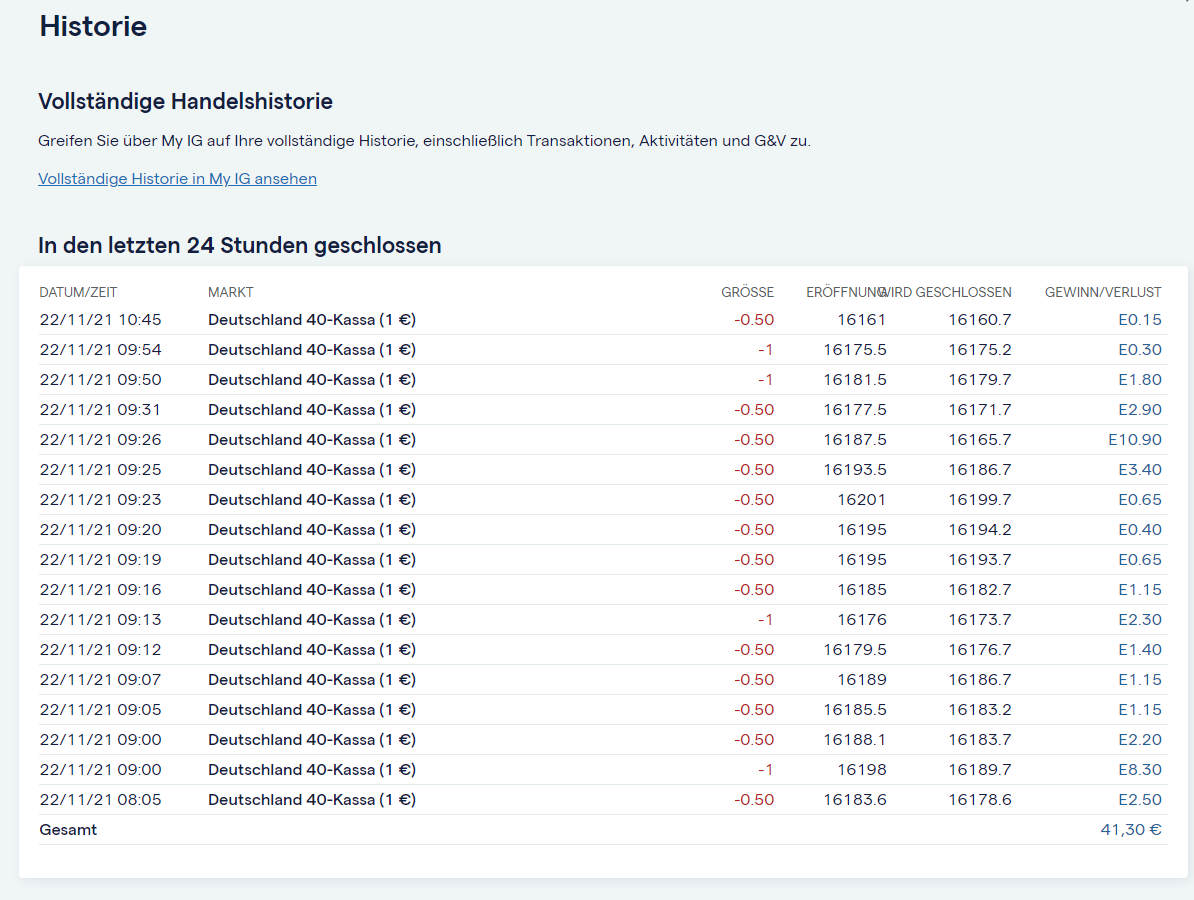Viewport: 1194px width, 900px height.
Task: Select date cell 22/11/21 09:54
Action: coord(101,350)
